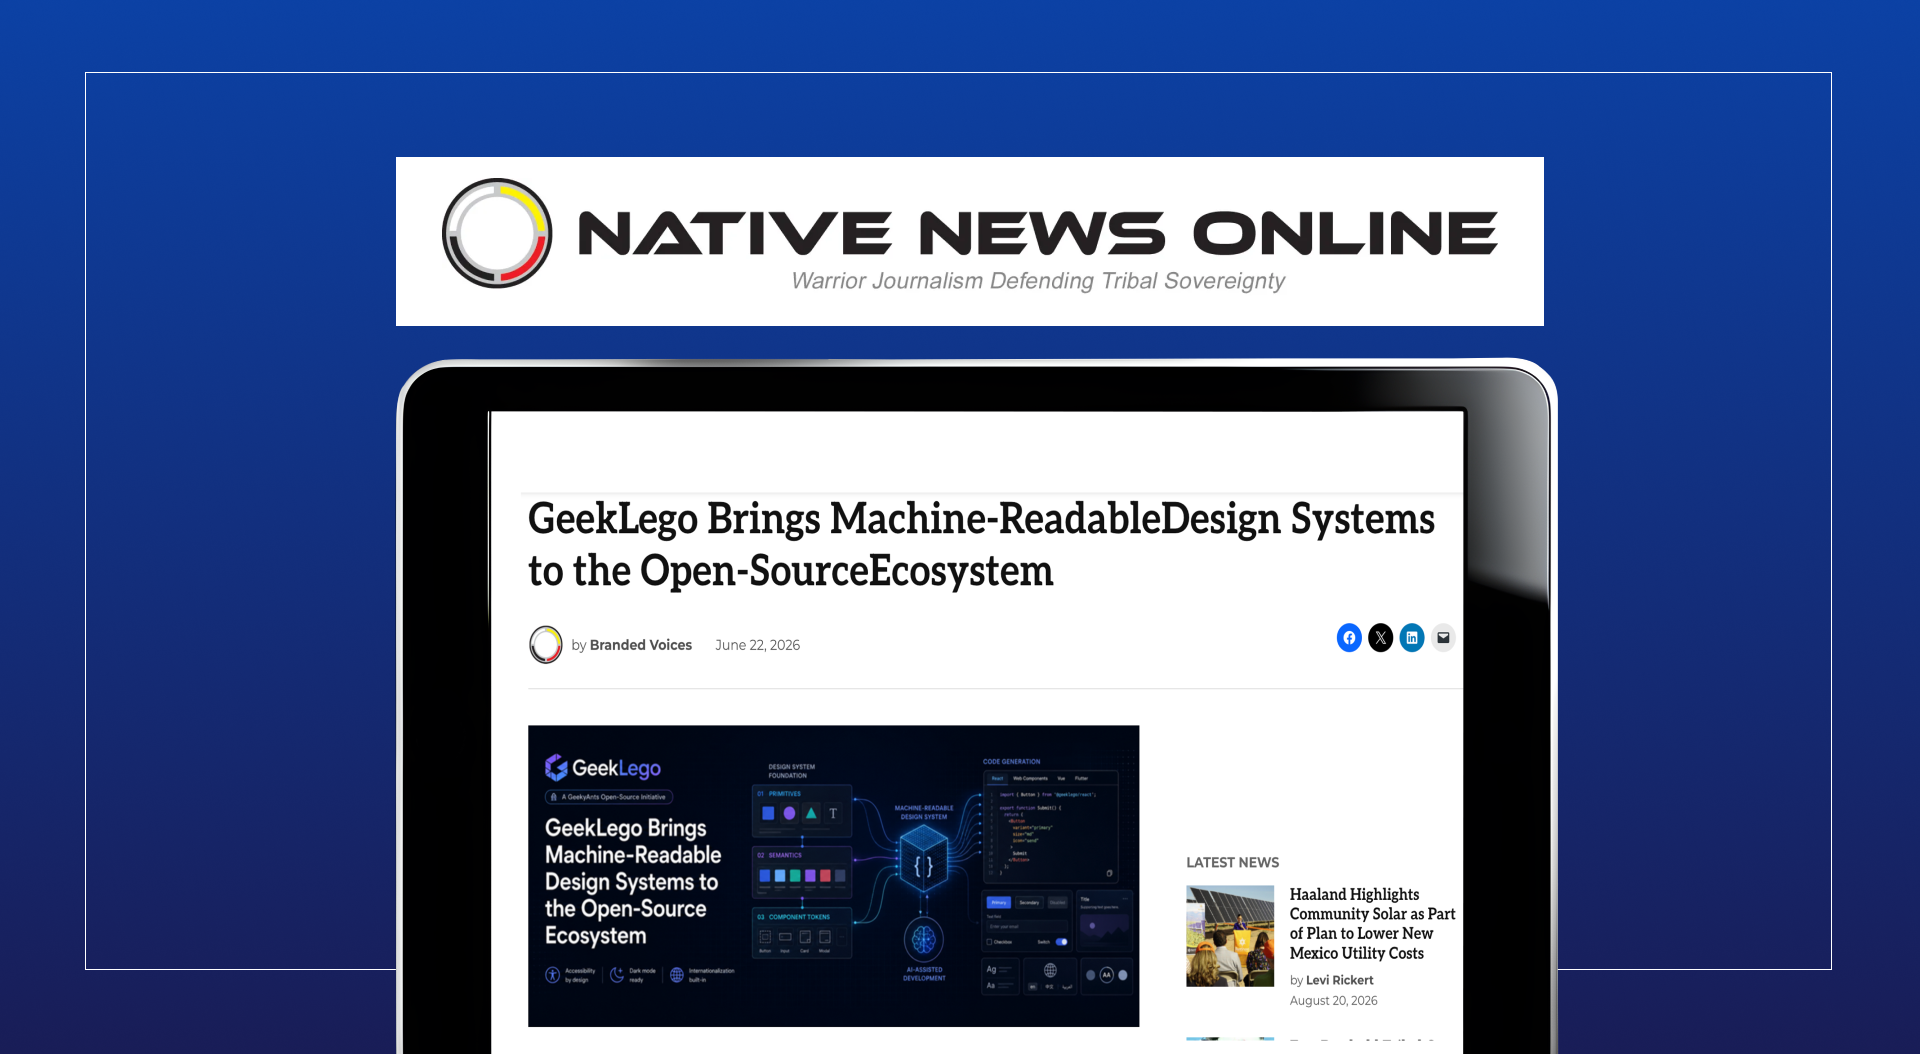Click the GeekLego logo in featured image

[603, 768]
